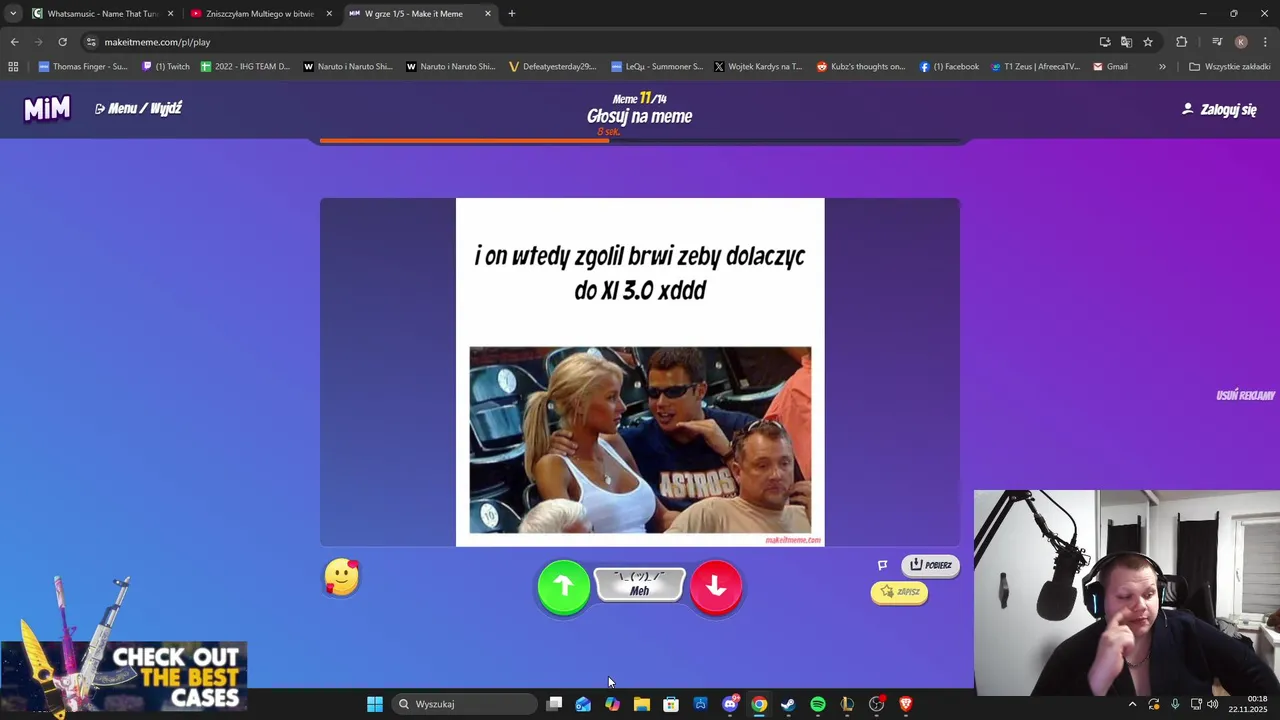
Task: Downvote the meme with red arrow
Action: point(716,587)
